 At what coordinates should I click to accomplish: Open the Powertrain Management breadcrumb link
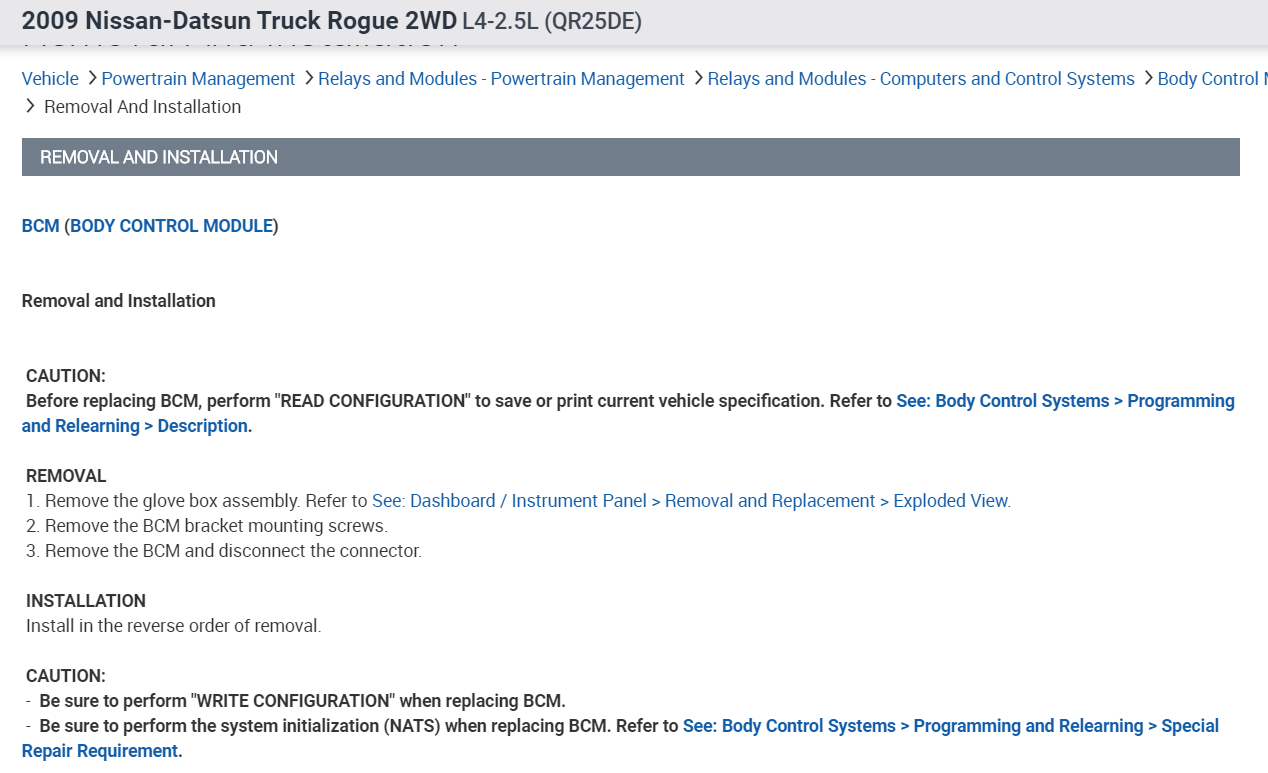point(198,79)
